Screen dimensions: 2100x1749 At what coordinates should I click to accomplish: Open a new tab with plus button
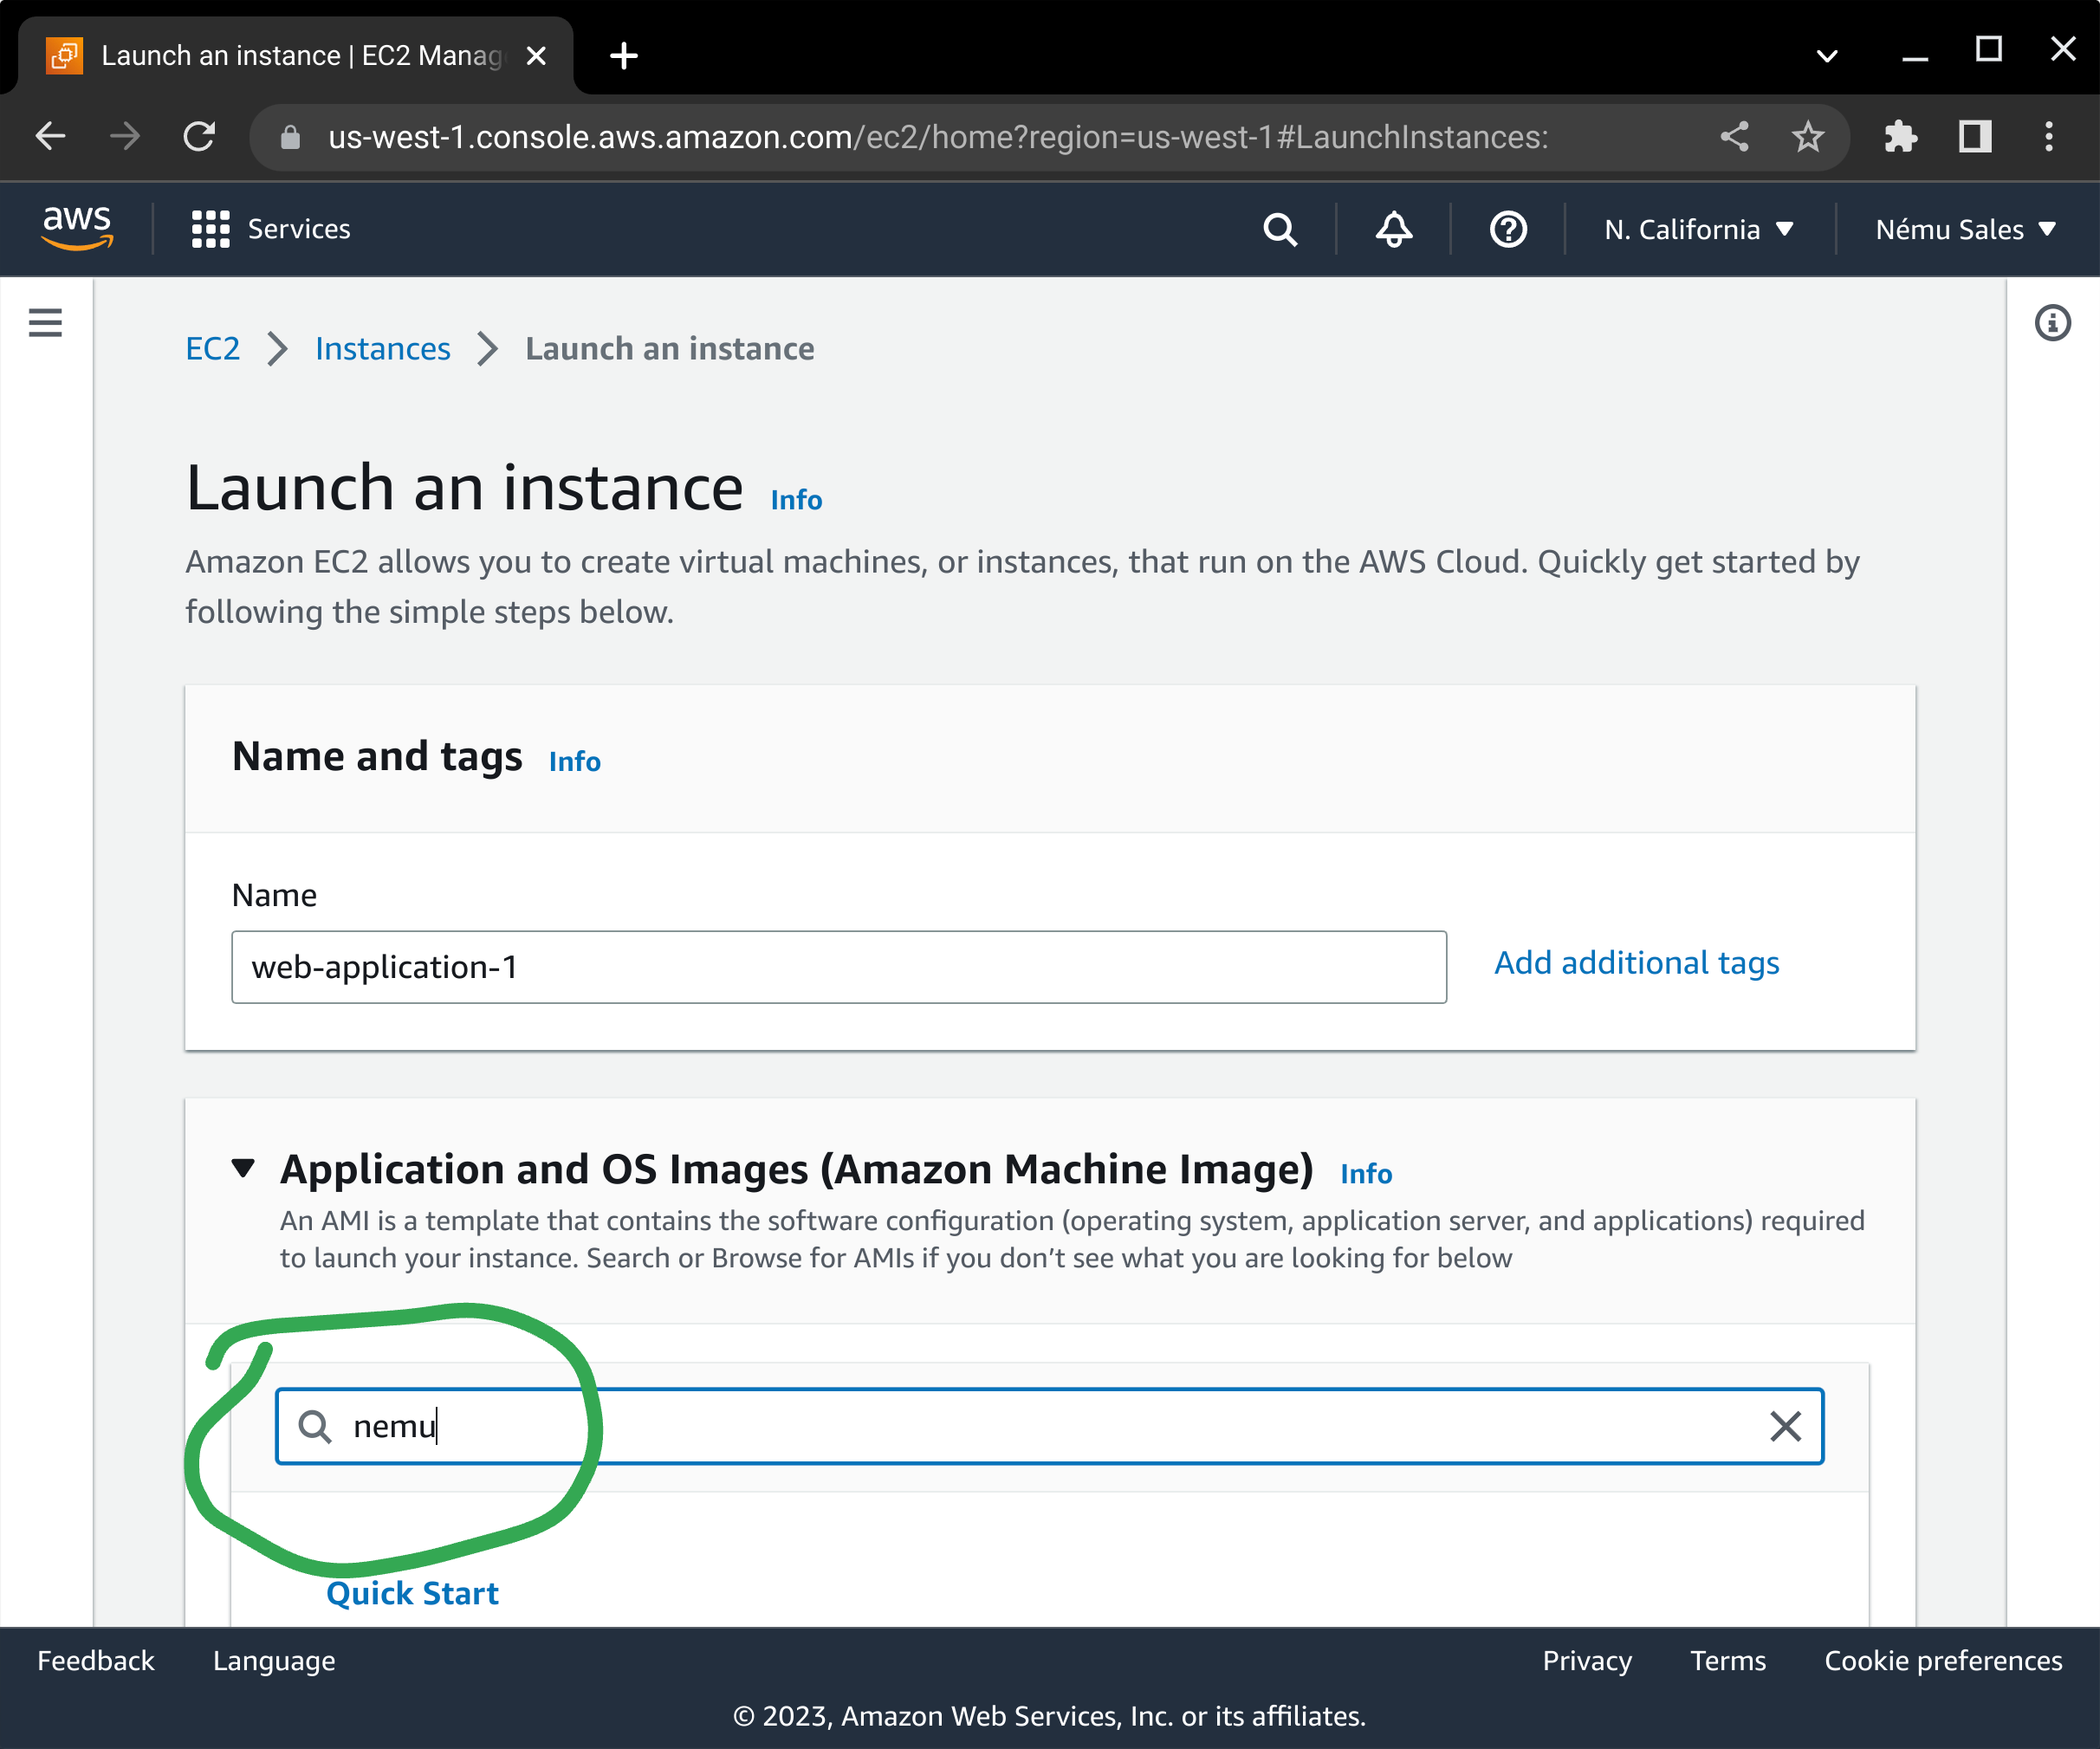coord(623,56)
